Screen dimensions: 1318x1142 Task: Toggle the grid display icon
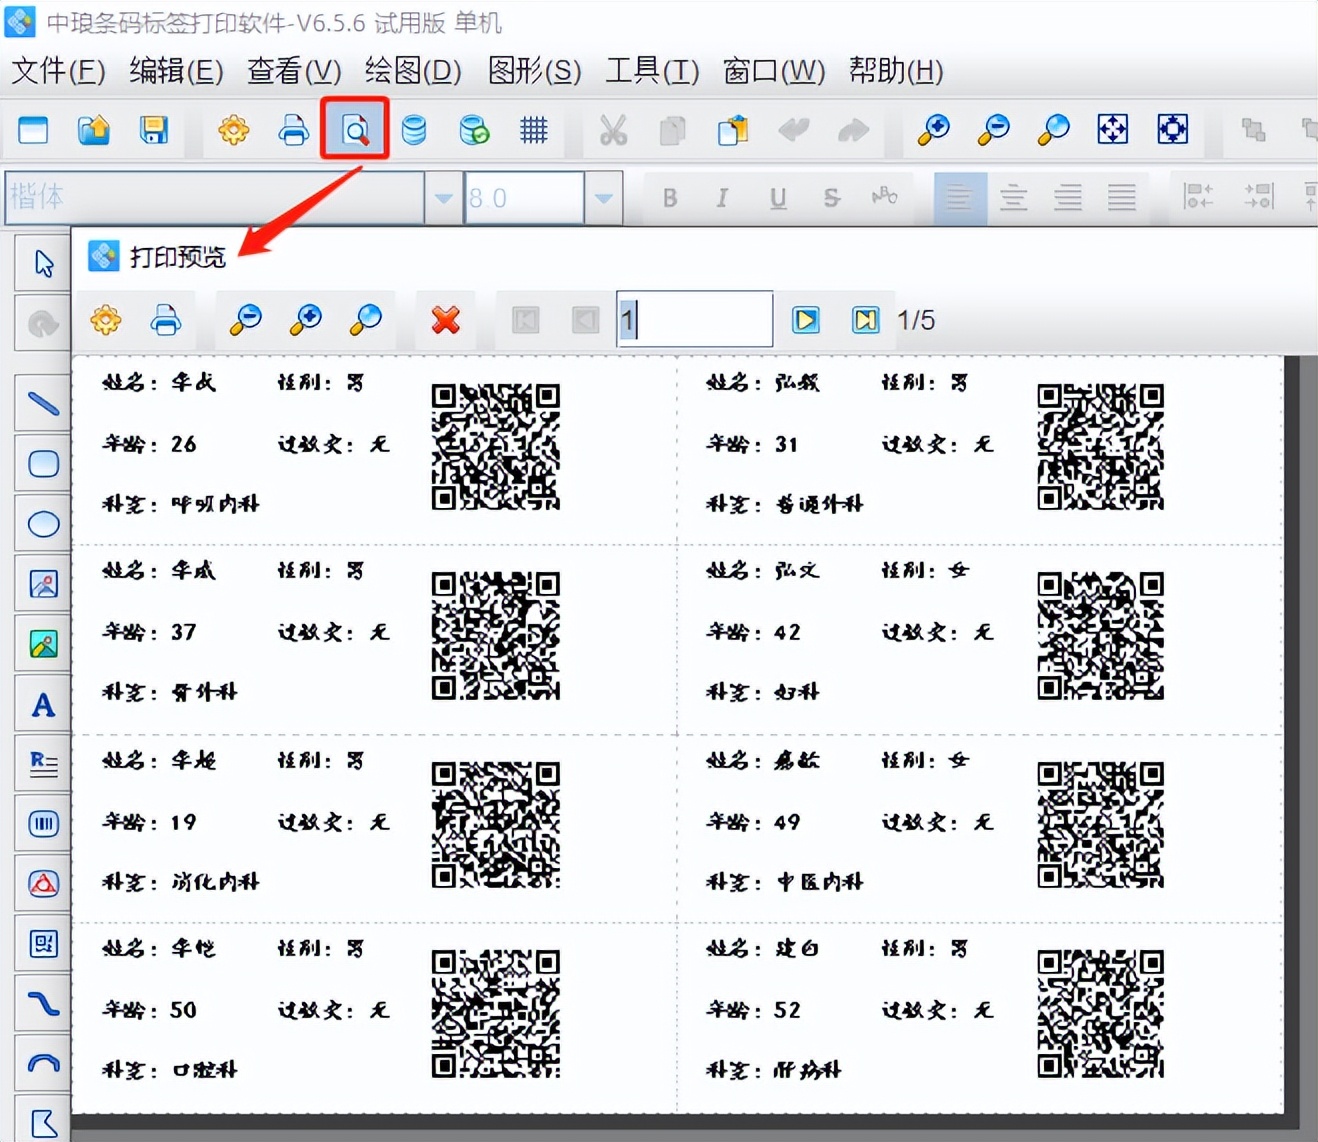(x=534, y=130)
